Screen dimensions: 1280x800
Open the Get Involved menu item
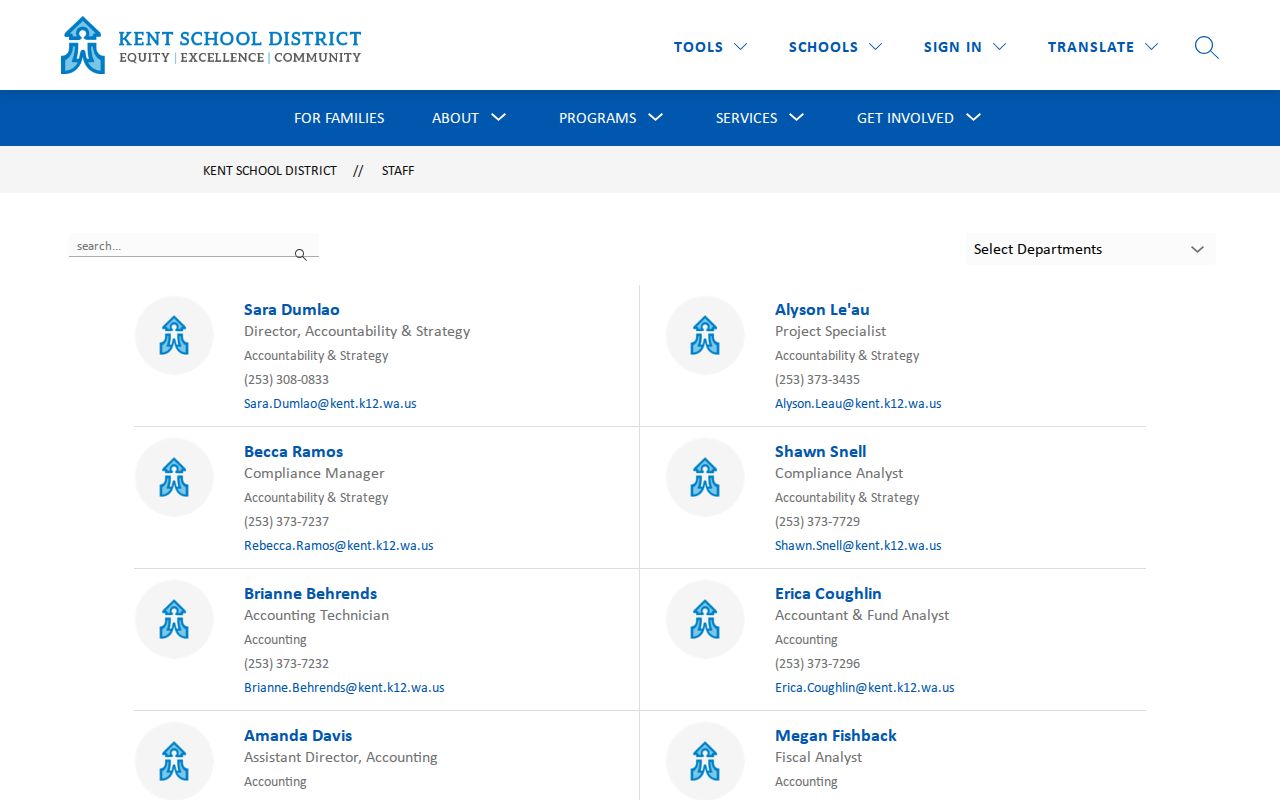905,118
